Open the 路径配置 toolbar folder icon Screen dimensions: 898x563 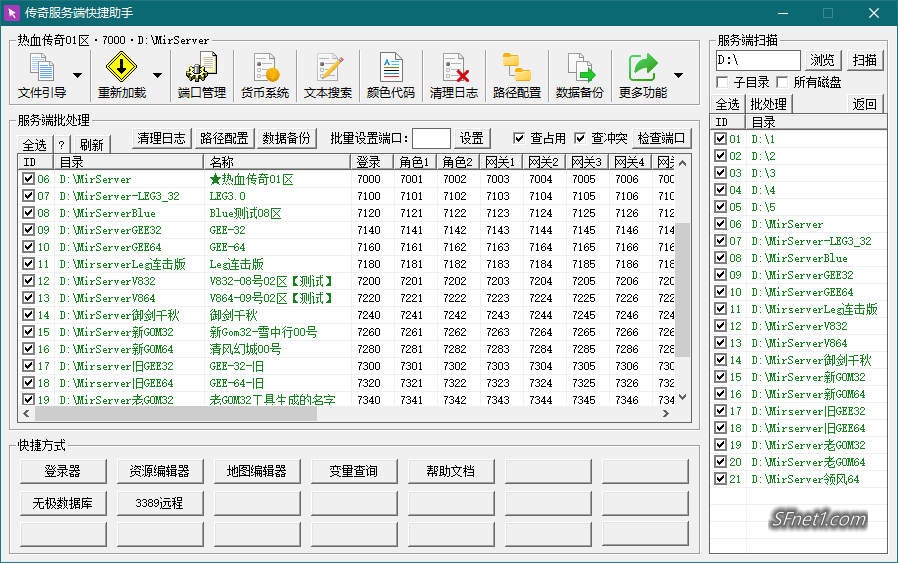(517, 75)
